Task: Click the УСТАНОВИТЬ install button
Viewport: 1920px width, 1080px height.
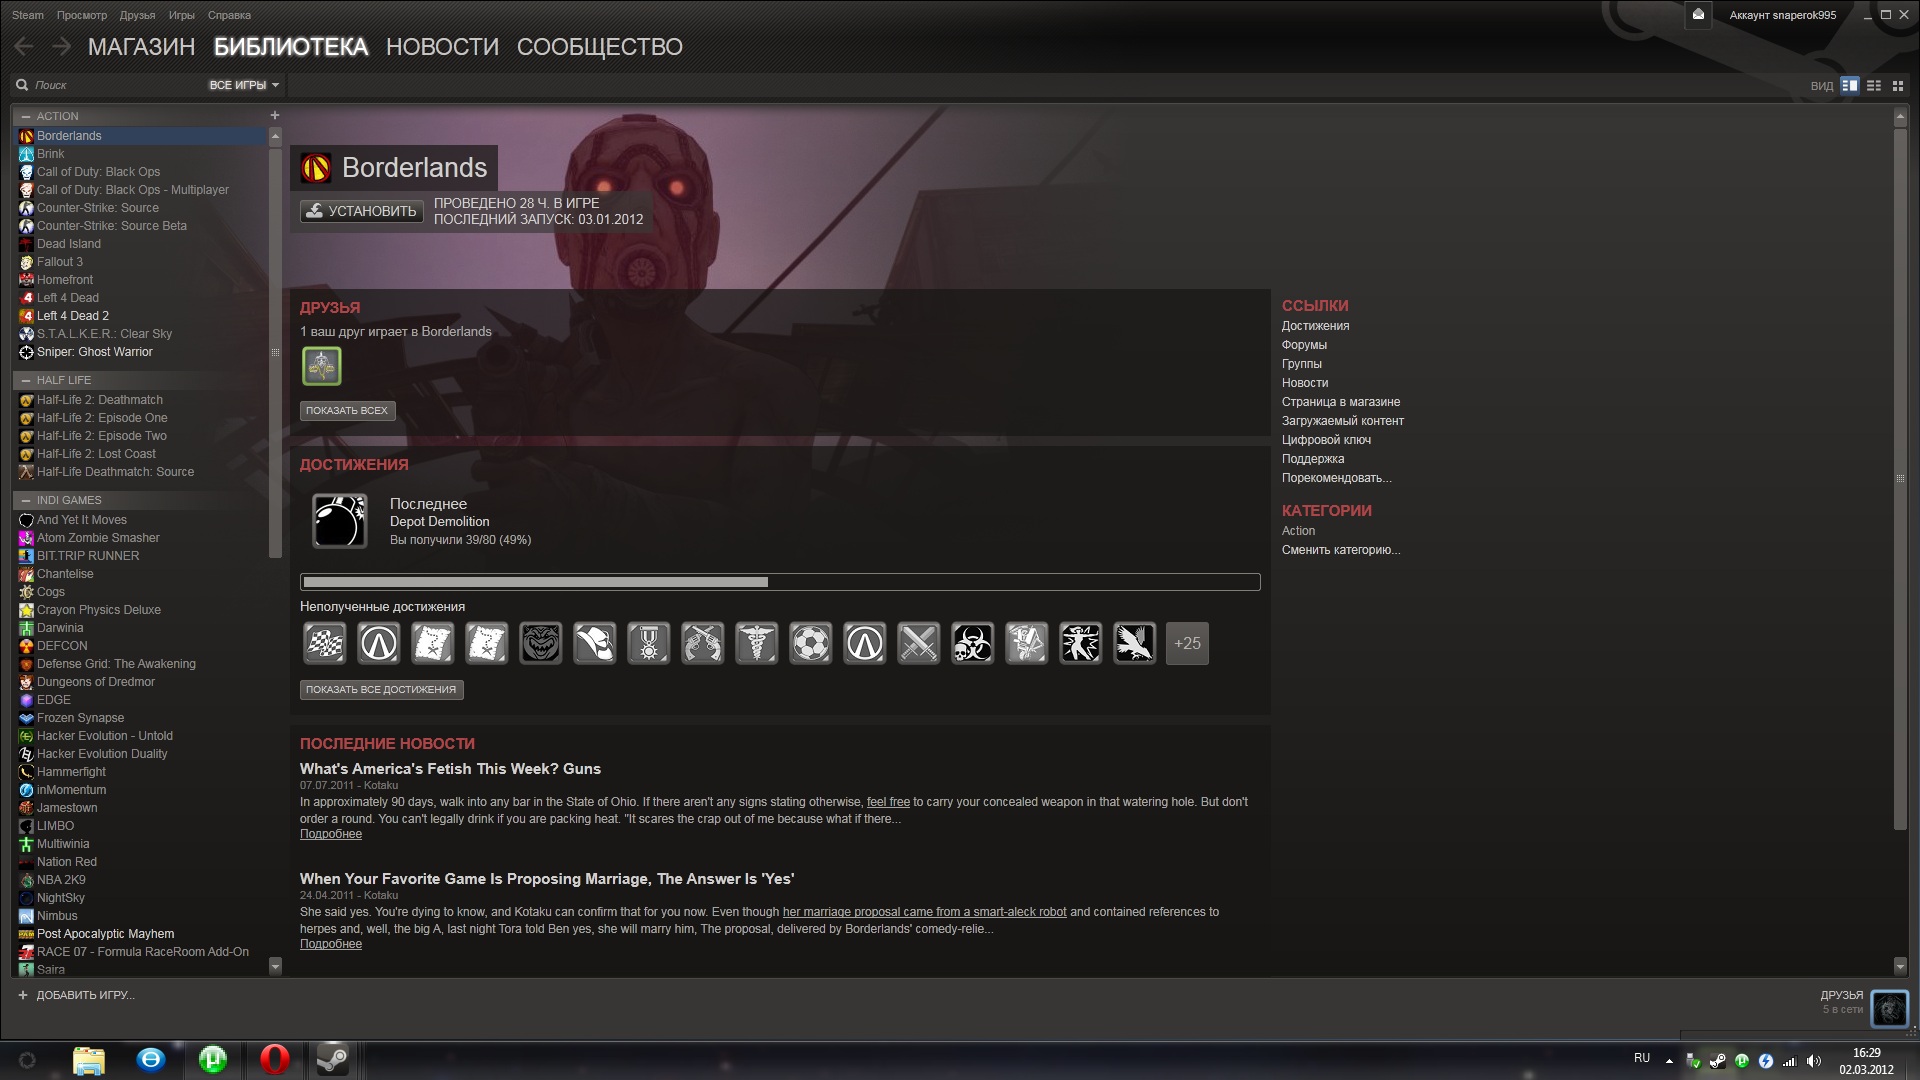Action: pos(362,211)
